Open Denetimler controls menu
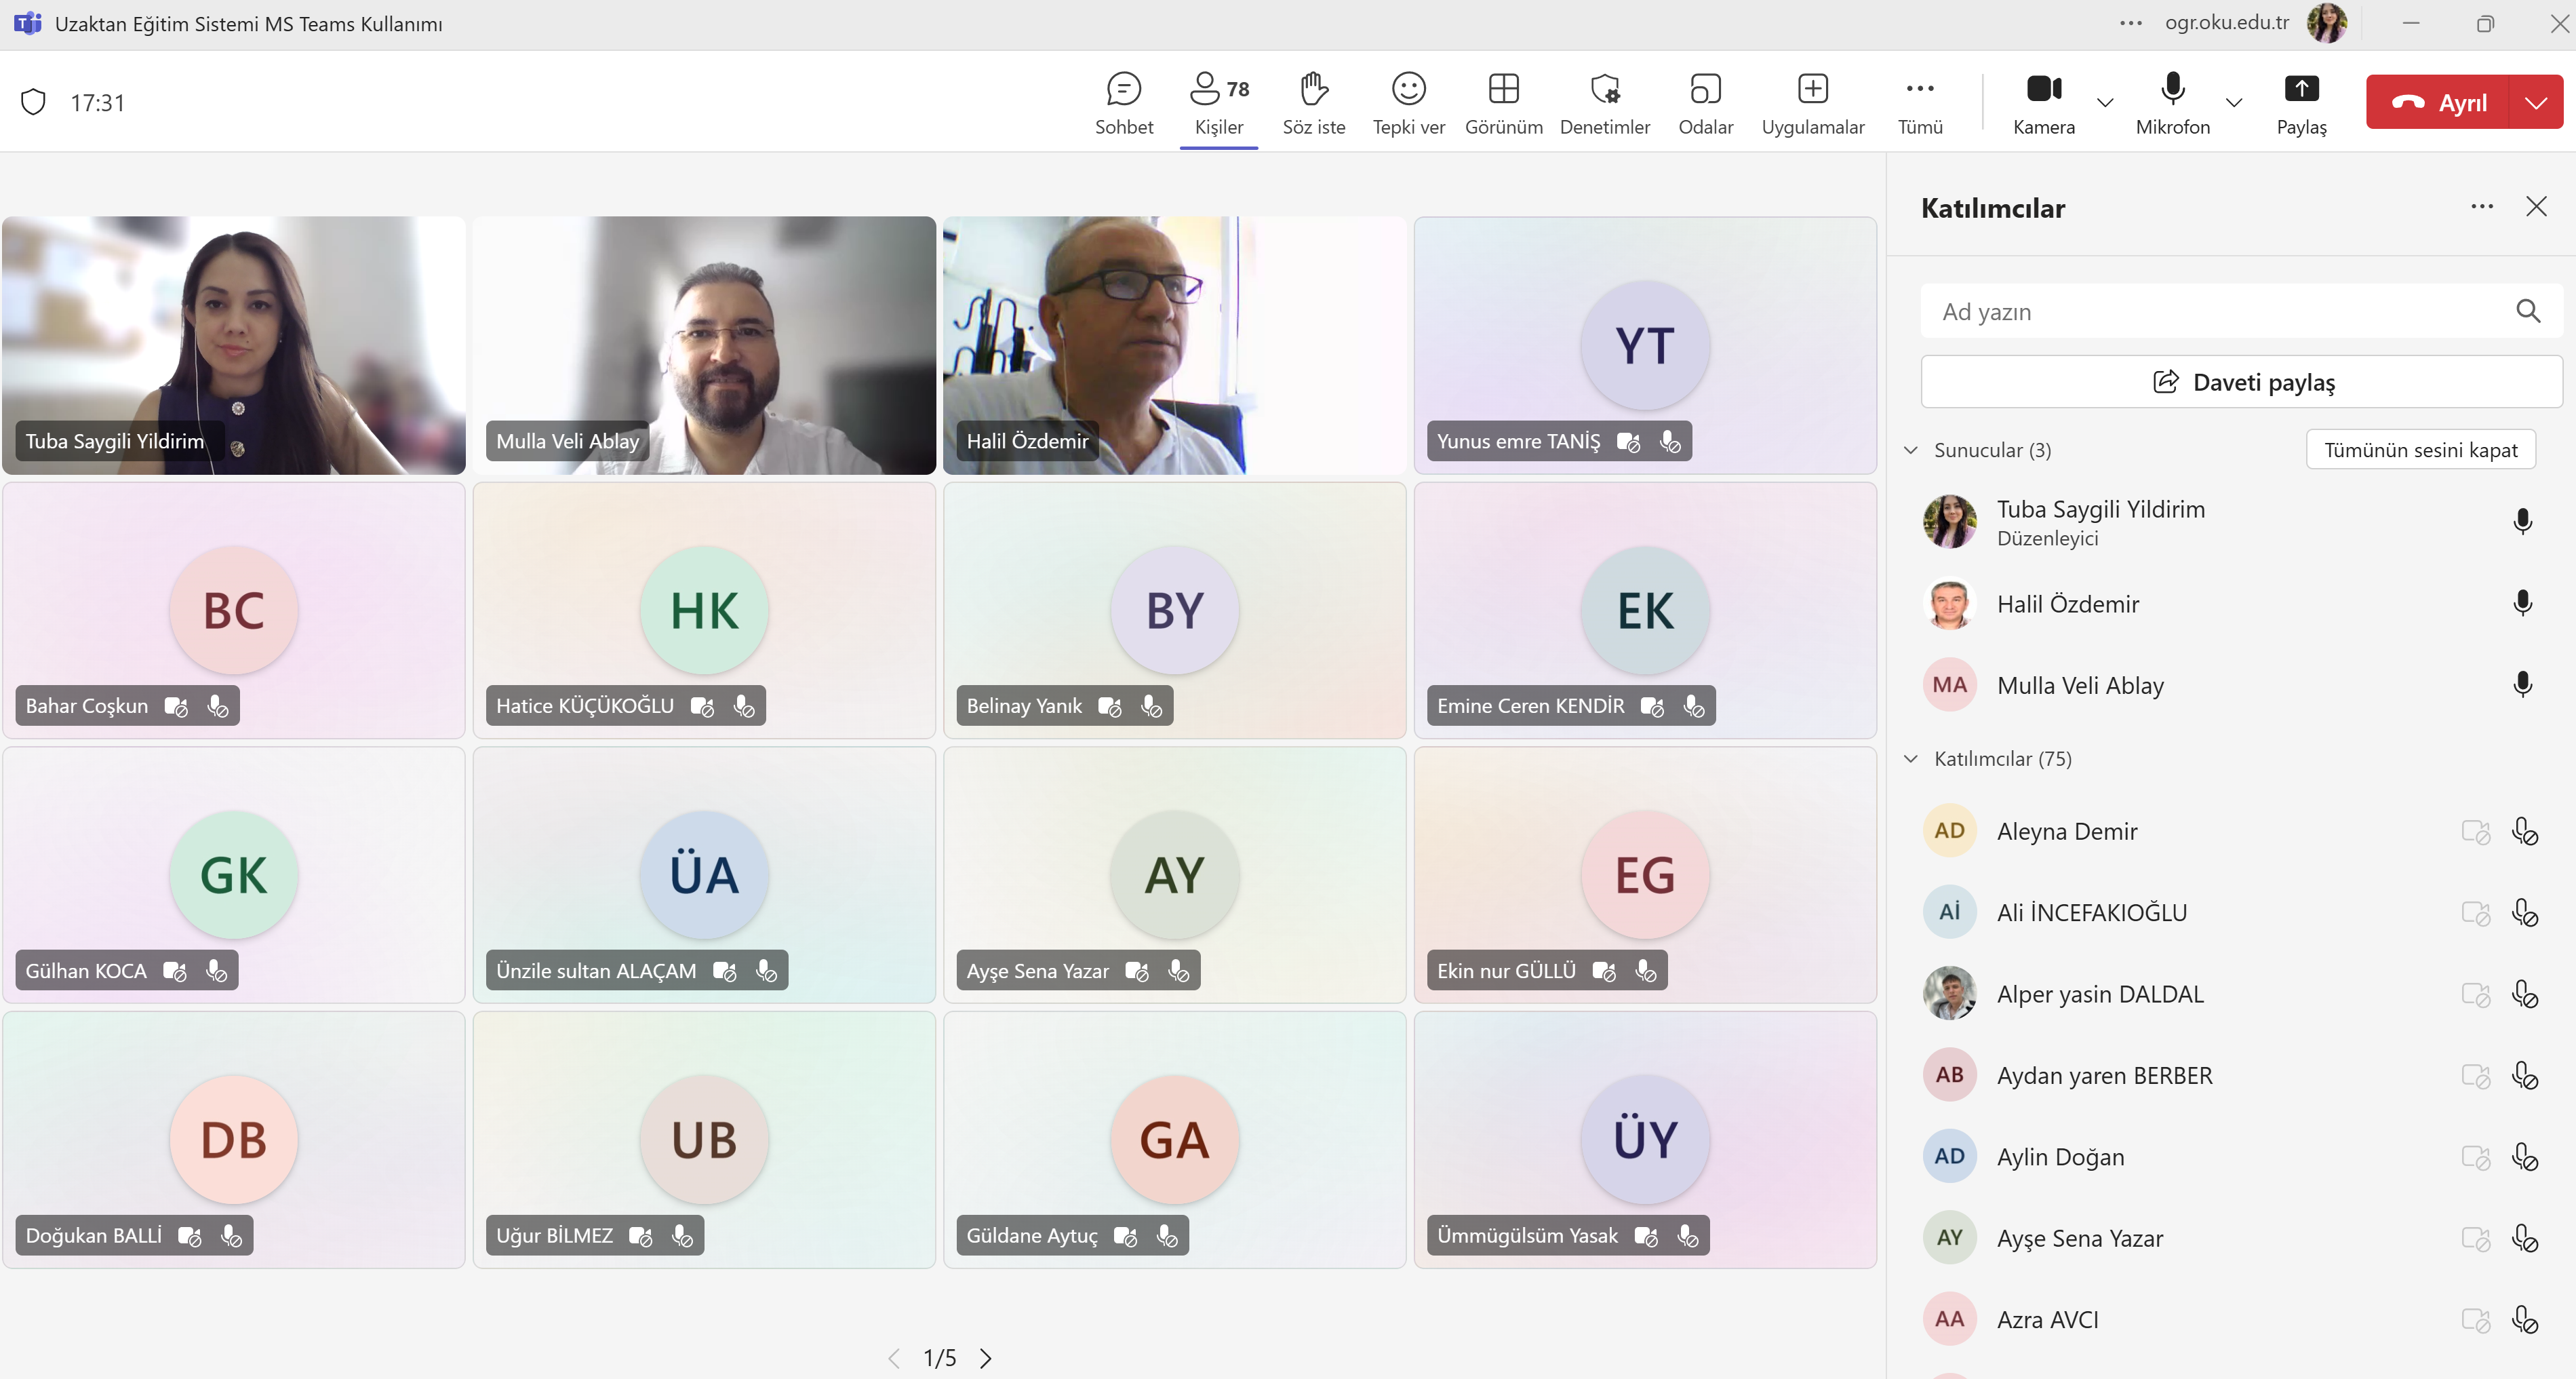The height and width of the screenshot is (1379, 2576). tap(1604, 102)
